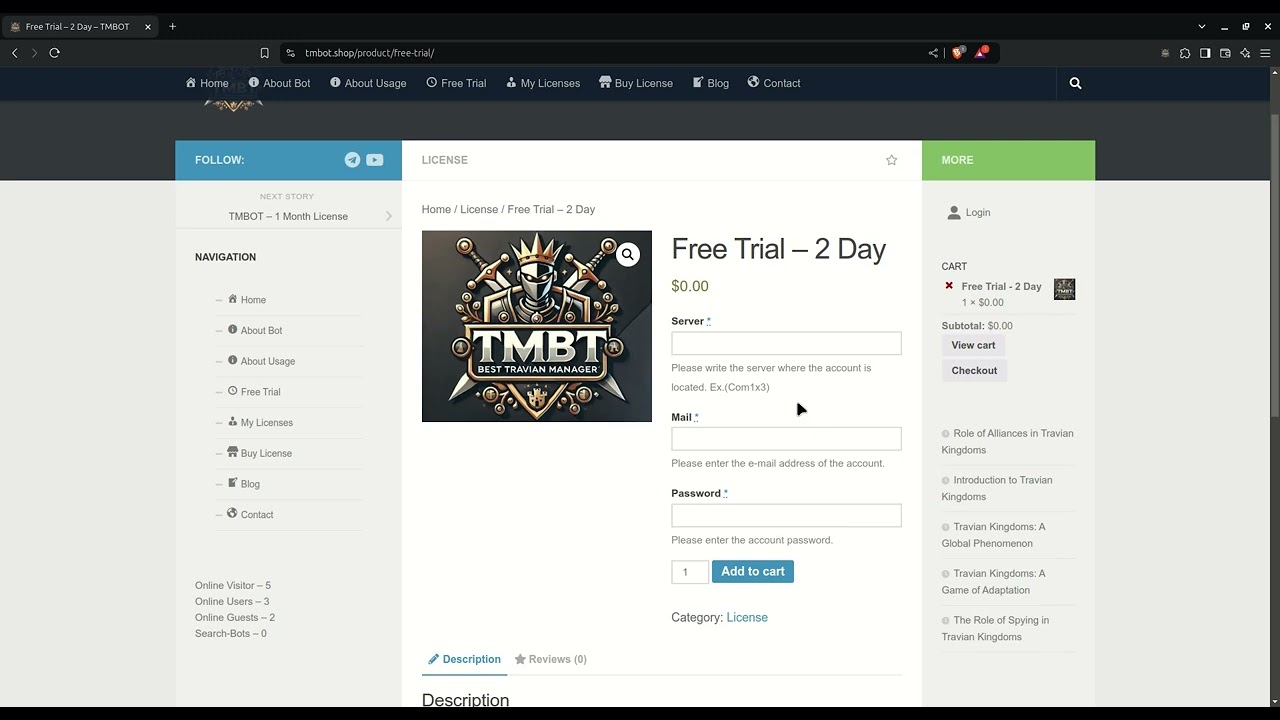Click the TMBT product logo image
This screenshot has width=1280, height=720.
pyautogui.click(x=536, y=326)
